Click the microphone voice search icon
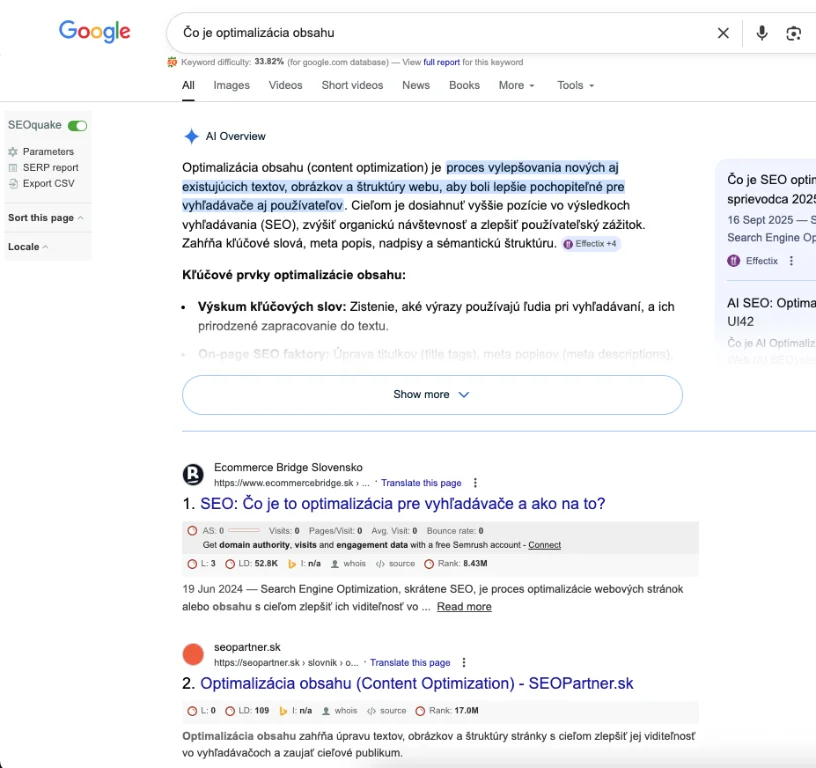The height and width of the screenshot is (768, 816). (x=762, y=33)
